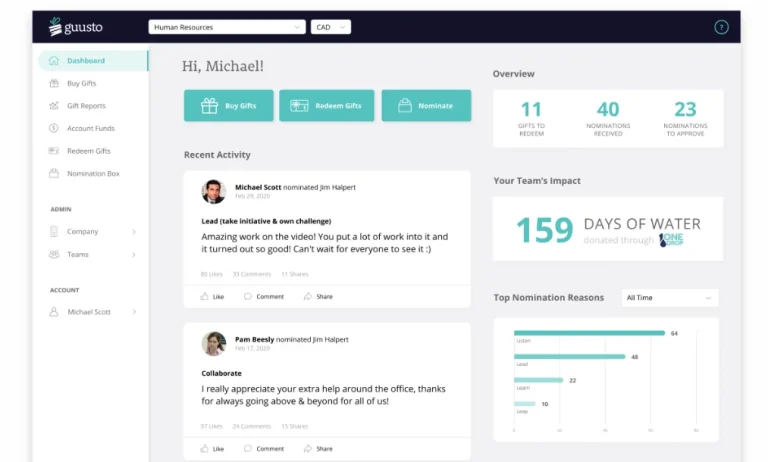This screenshot has height=462, width=768.
Task: Click the Dashboard home icon
Action: 54,60
